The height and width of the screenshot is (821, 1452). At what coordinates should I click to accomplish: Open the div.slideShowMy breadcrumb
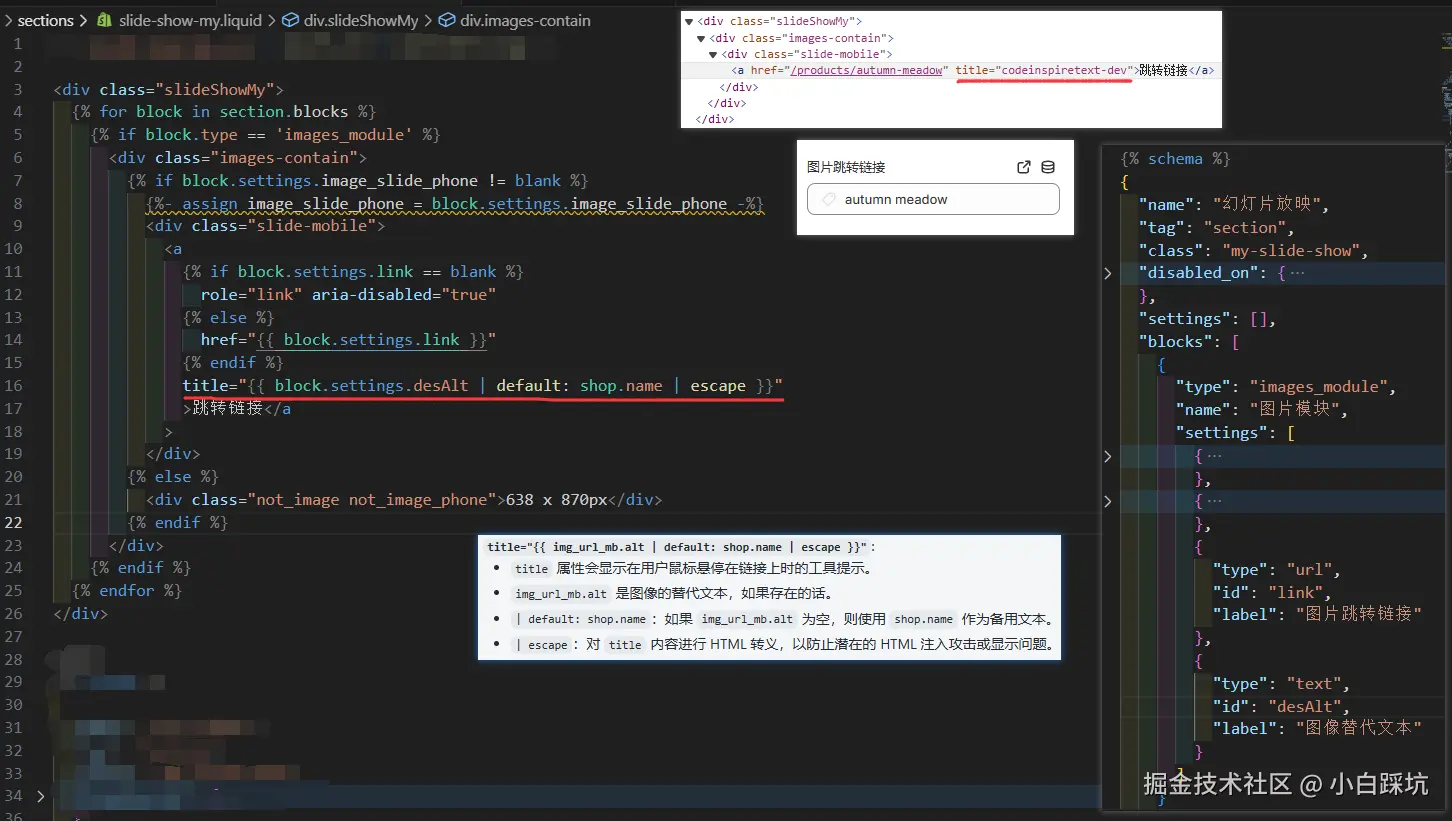[362, 20]
